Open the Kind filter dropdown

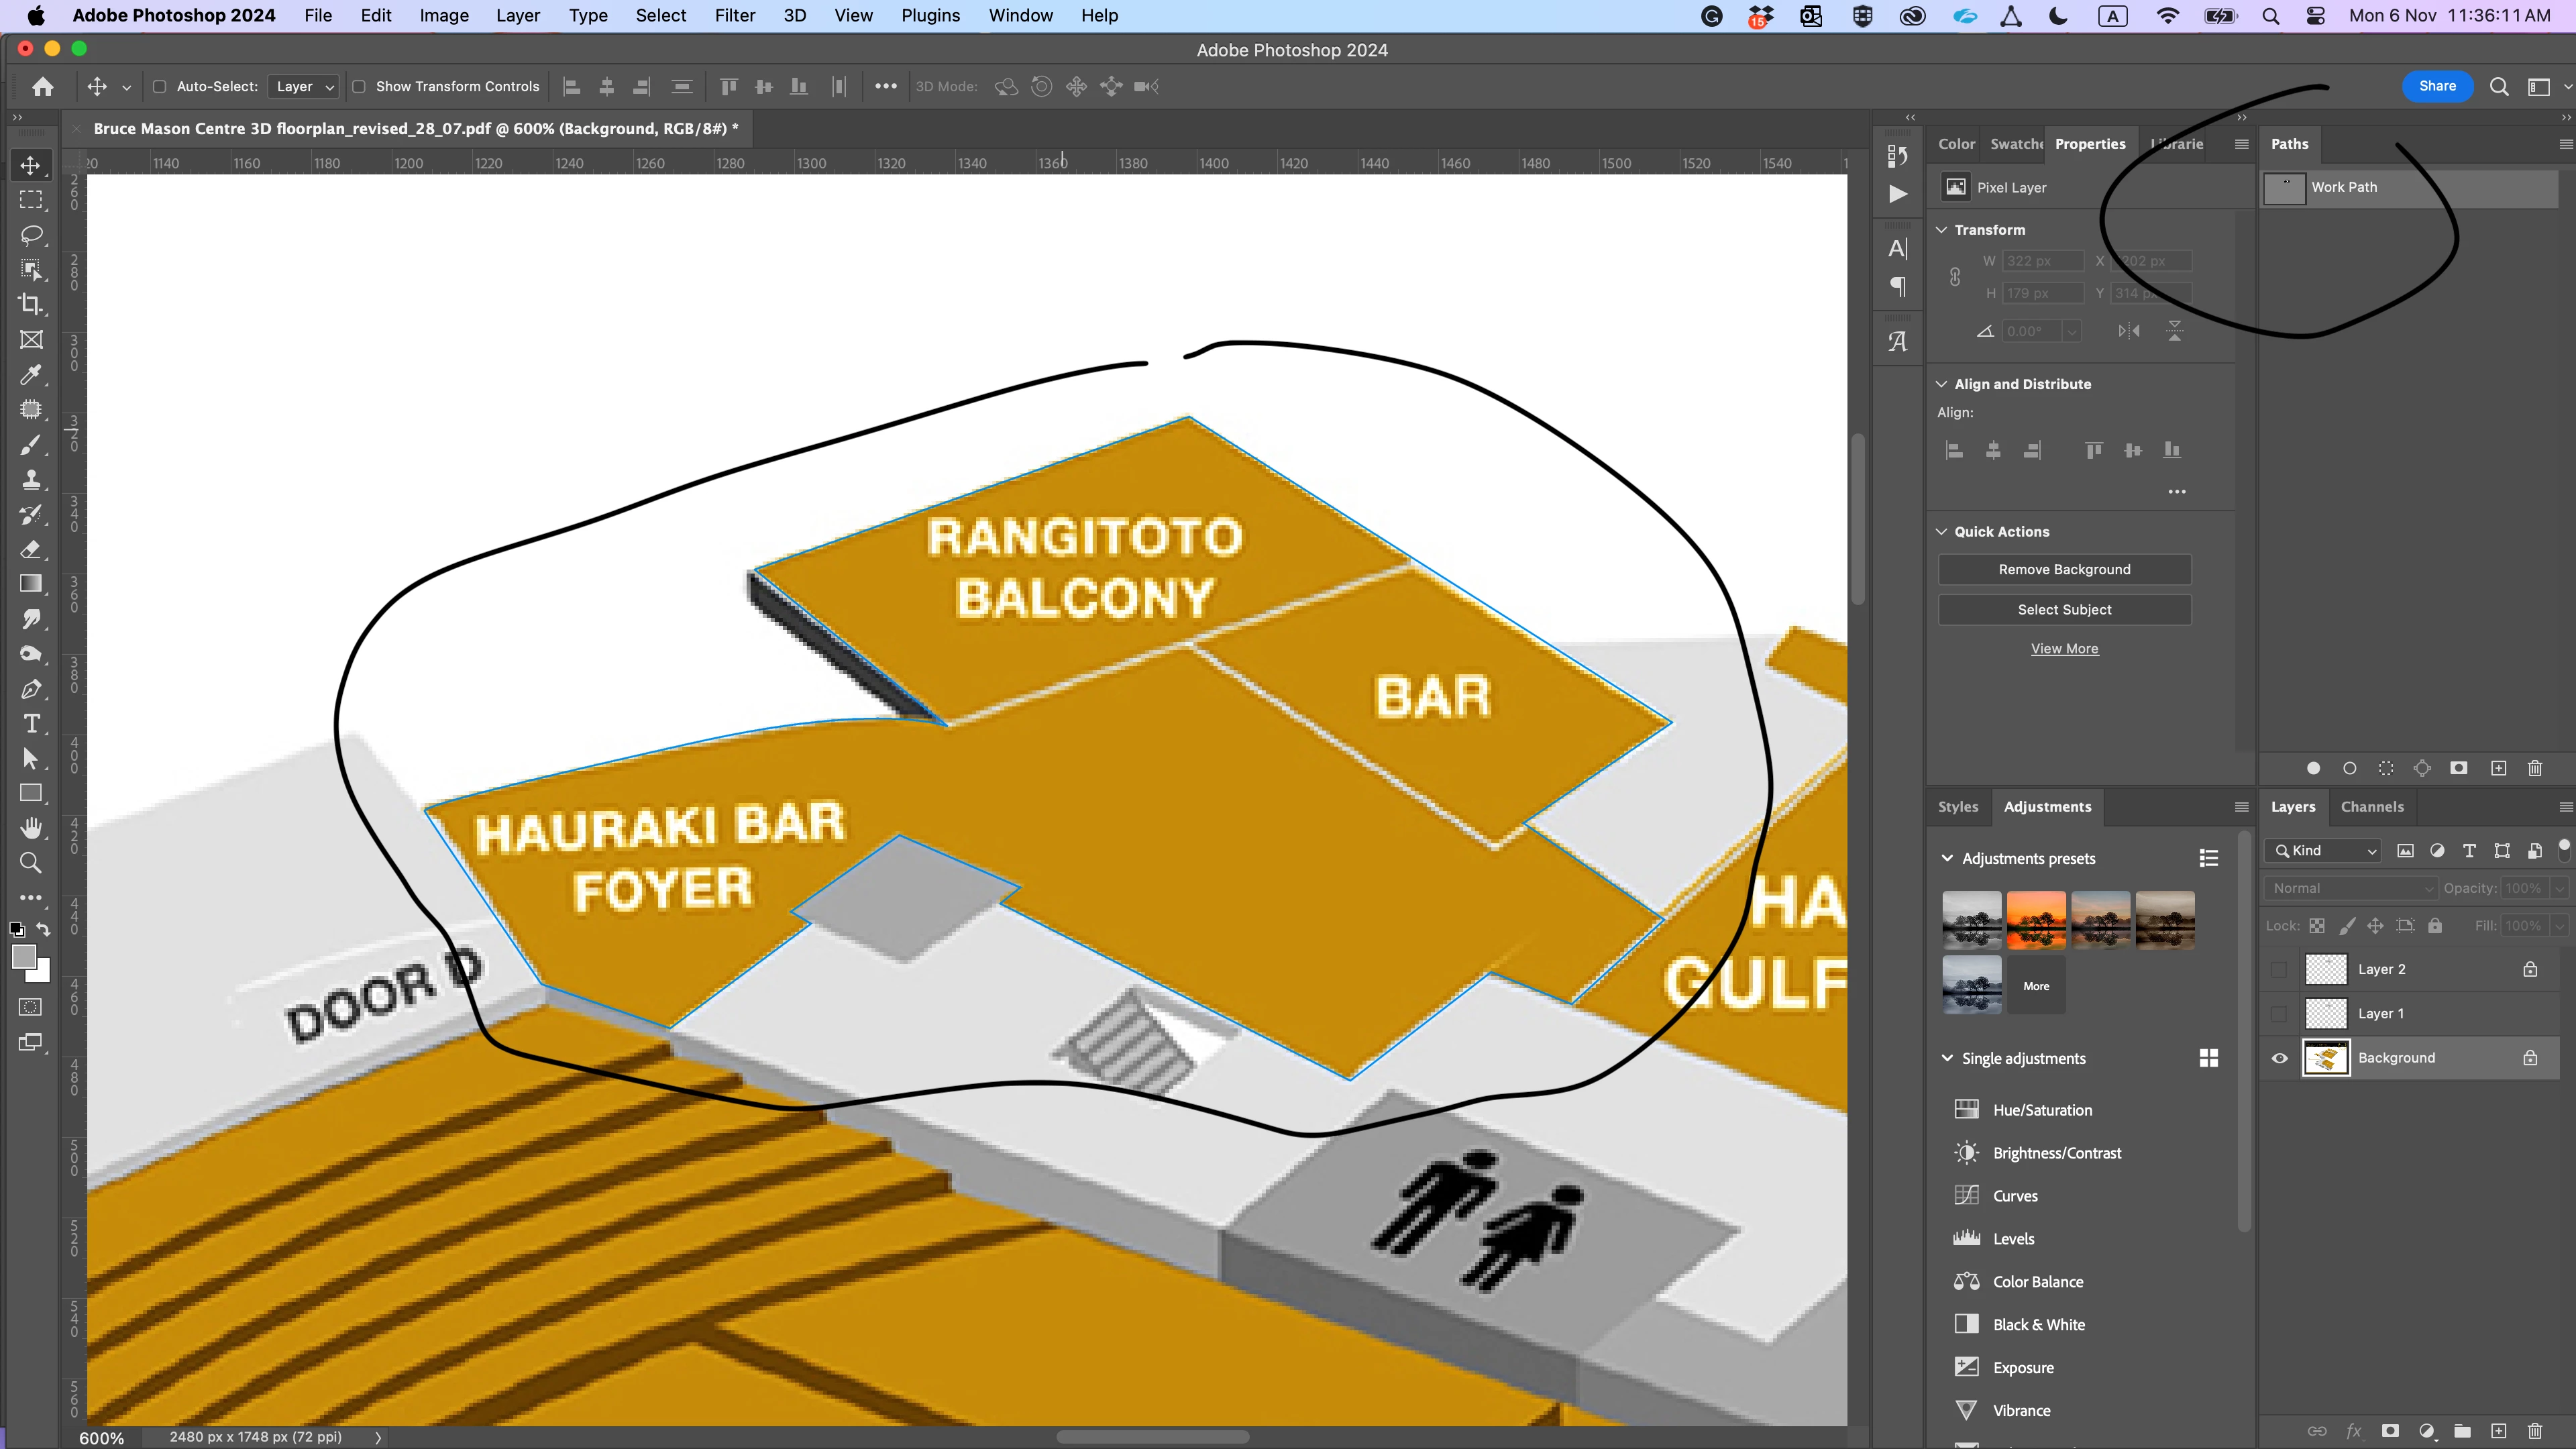(2324, 851)
